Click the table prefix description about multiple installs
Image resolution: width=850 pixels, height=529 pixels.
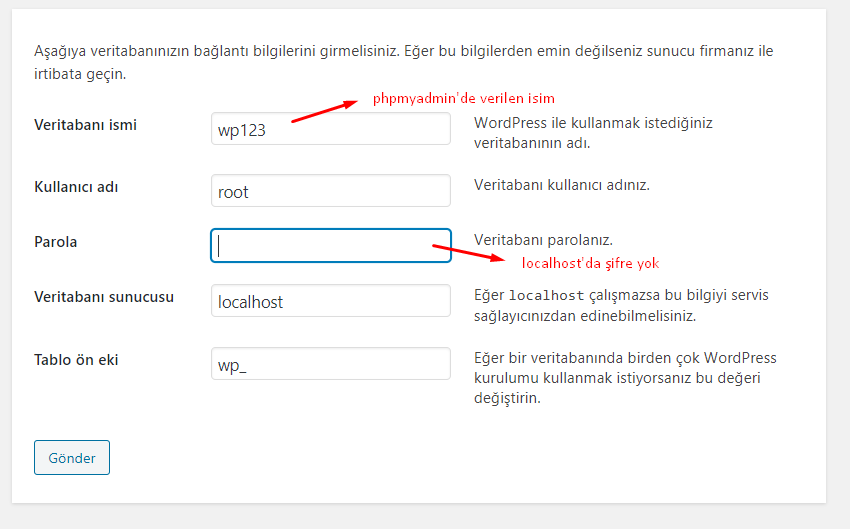(x=625, y=377)
